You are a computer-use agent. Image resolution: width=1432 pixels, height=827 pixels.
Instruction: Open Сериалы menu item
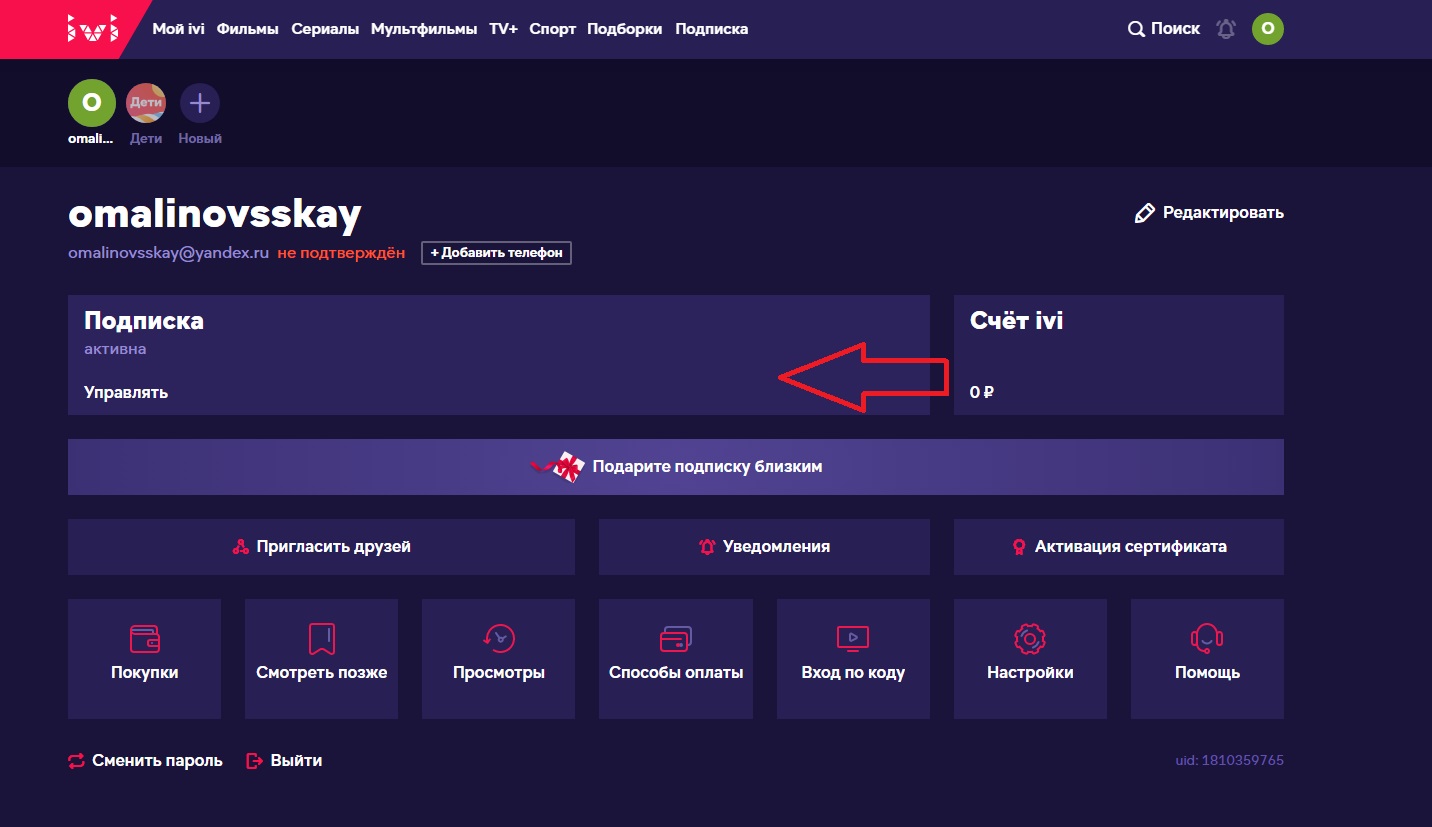pos(325,29)
